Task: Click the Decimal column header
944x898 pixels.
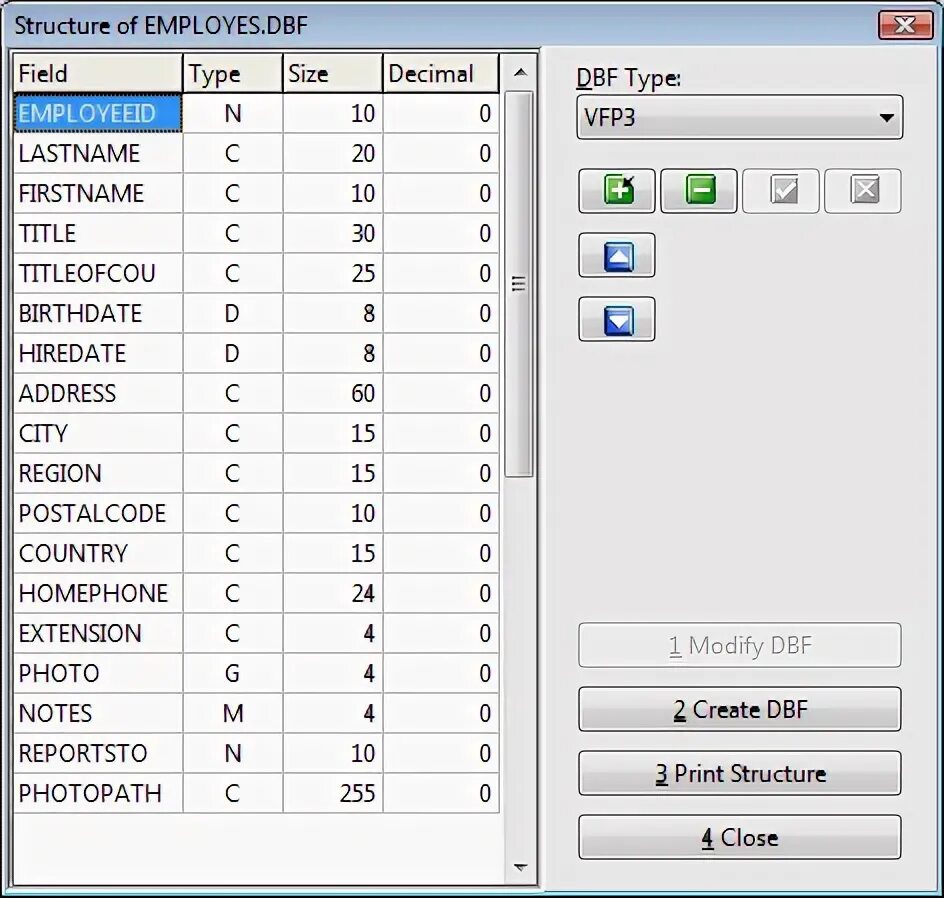Action: pyautogui.click(x=441, y=73)
